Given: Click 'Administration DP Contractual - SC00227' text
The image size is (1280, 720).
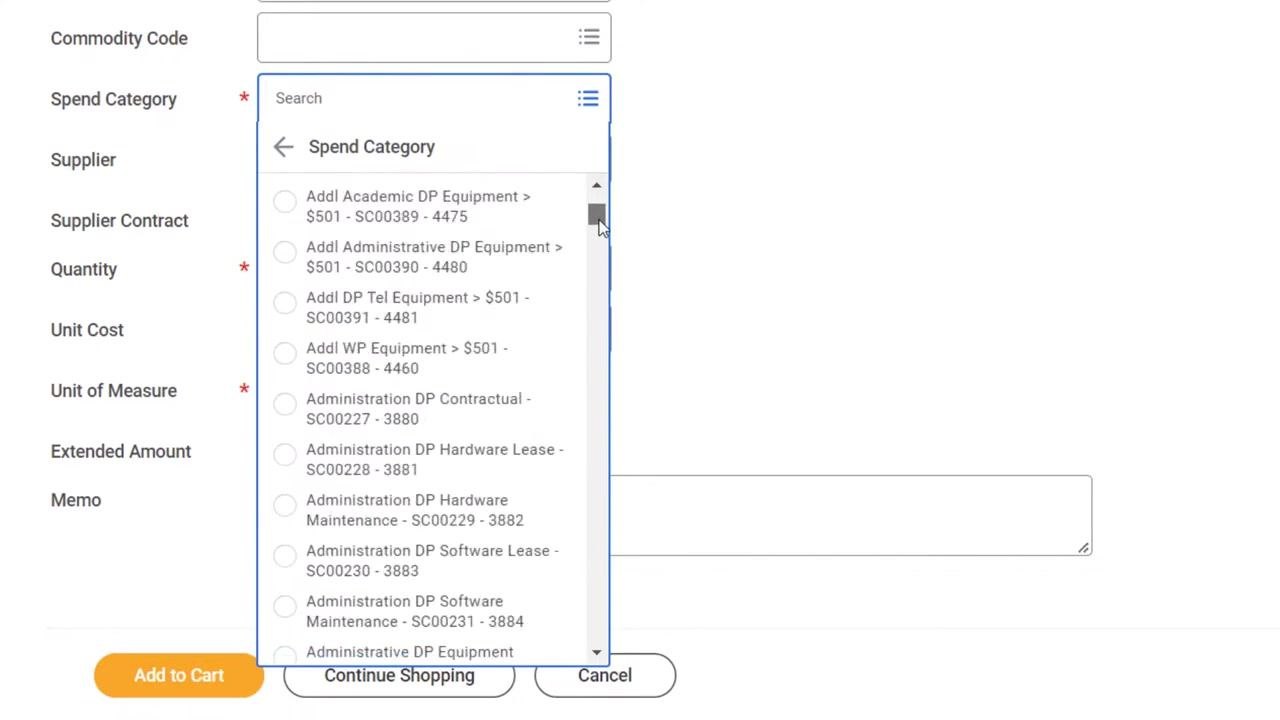Looking at the screenshot, I should point(418,409).
